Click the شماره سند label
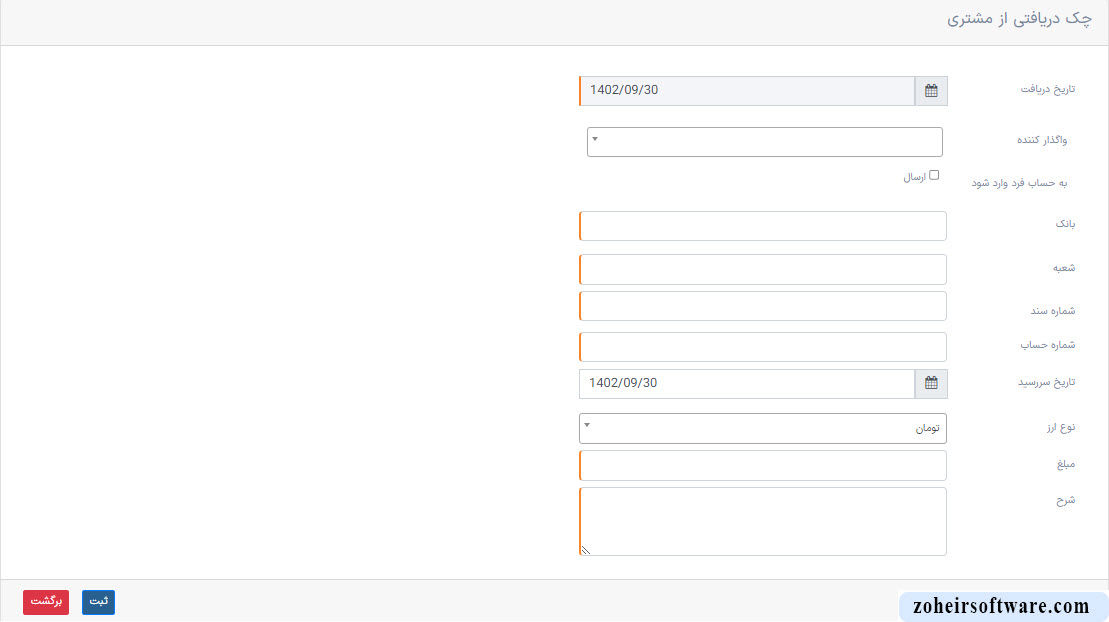 (1052, 311)
